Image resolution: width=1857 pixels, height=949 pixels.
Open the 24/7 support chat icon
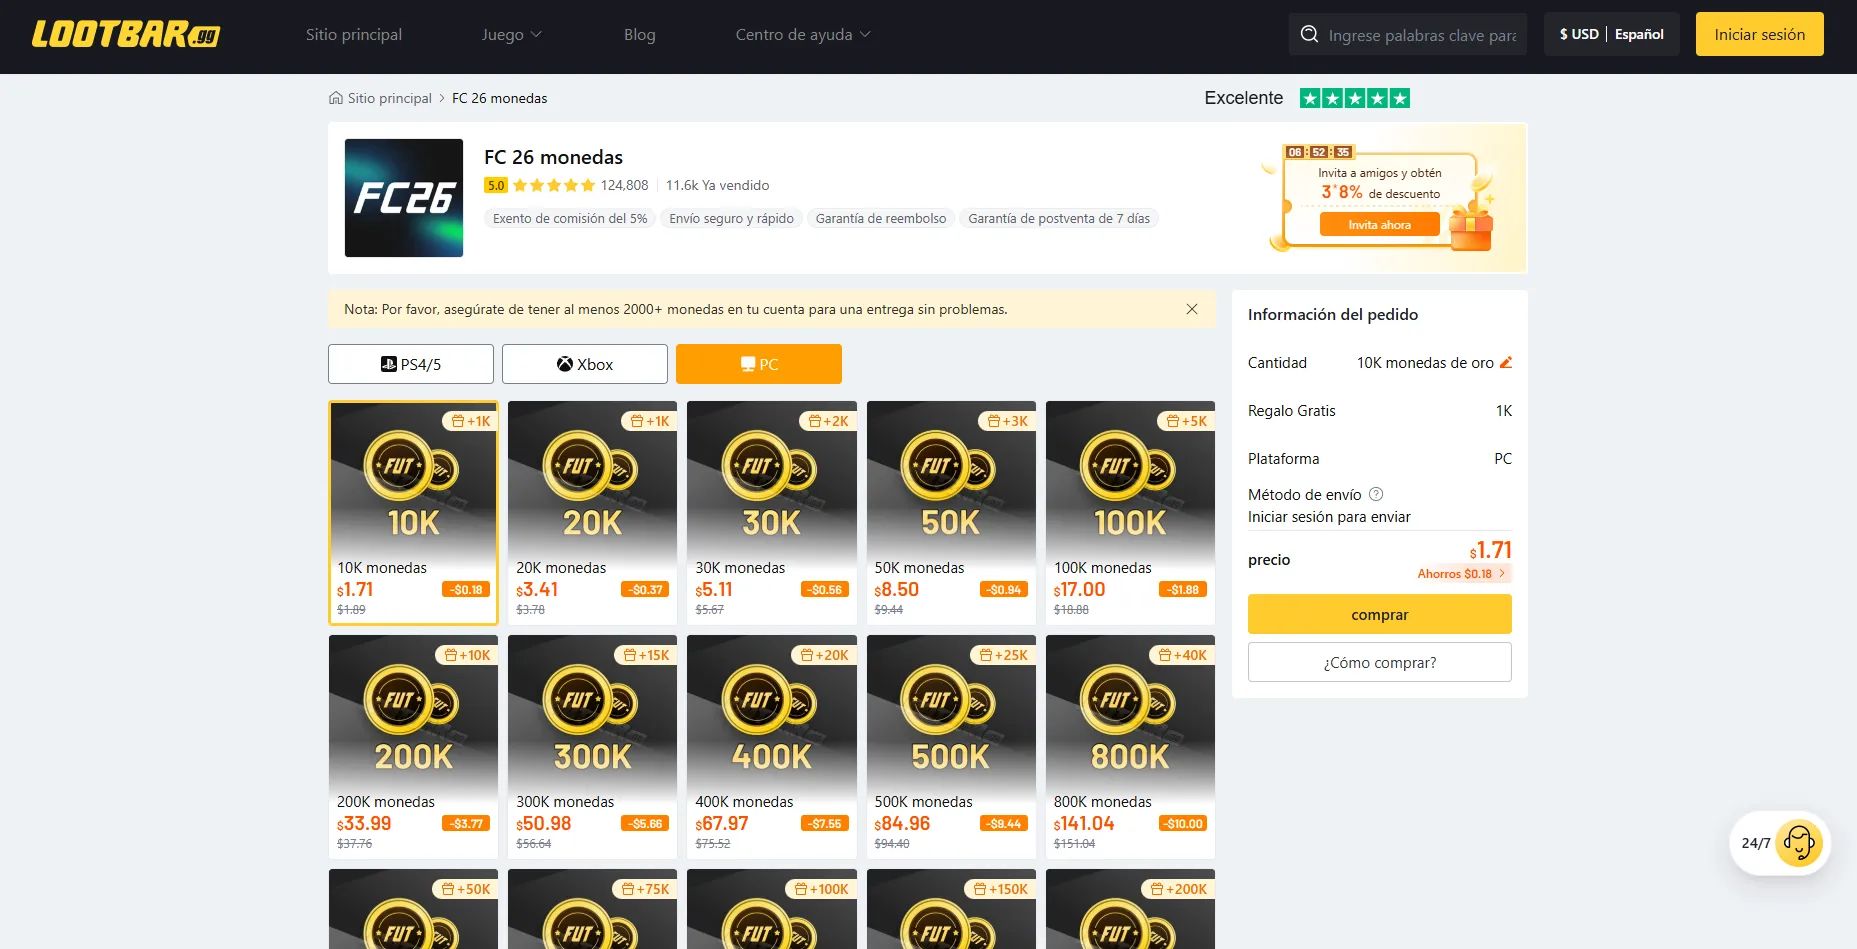1799,843
